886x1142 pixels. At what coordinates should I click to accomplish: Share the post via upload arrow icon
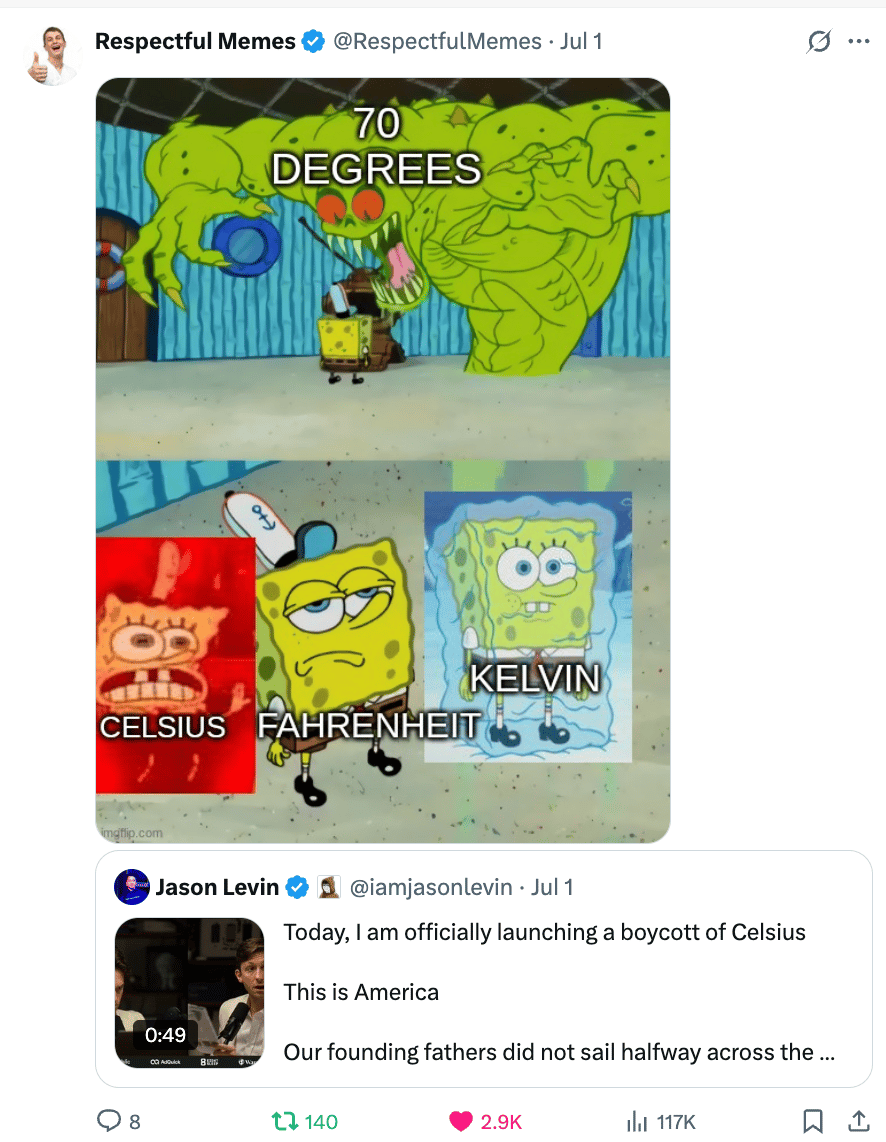pos(859,1121)
